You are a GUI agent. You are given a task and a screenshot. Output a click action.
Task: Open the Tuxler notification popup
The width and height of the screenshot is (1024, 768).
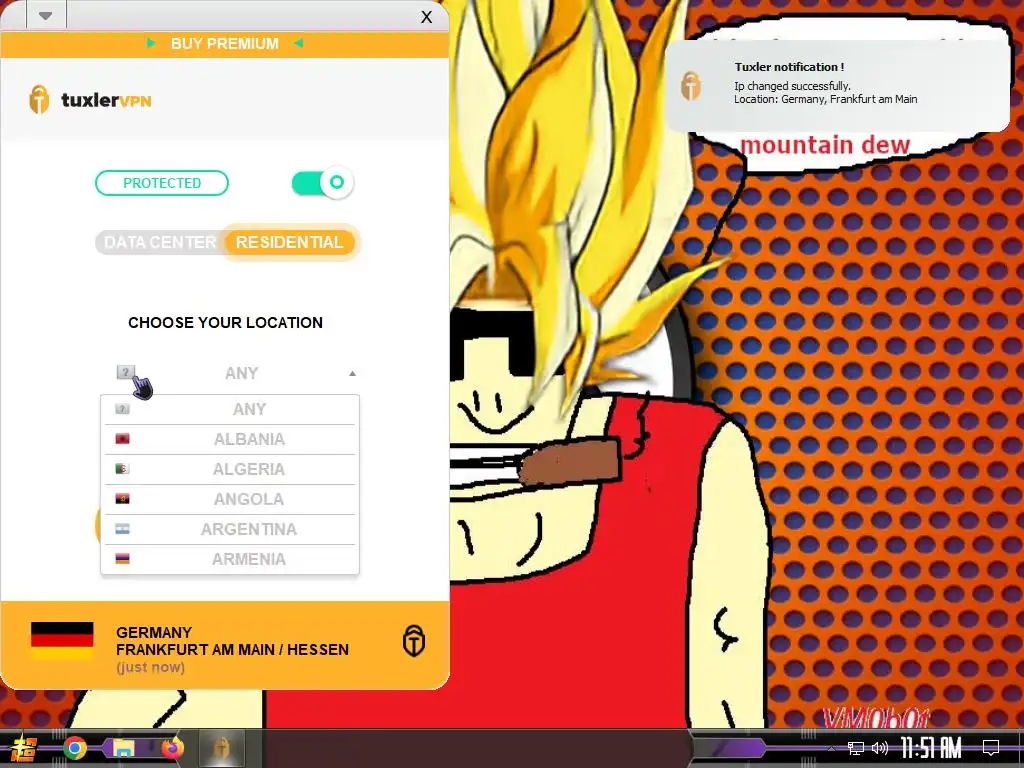(x=837, y=86)
